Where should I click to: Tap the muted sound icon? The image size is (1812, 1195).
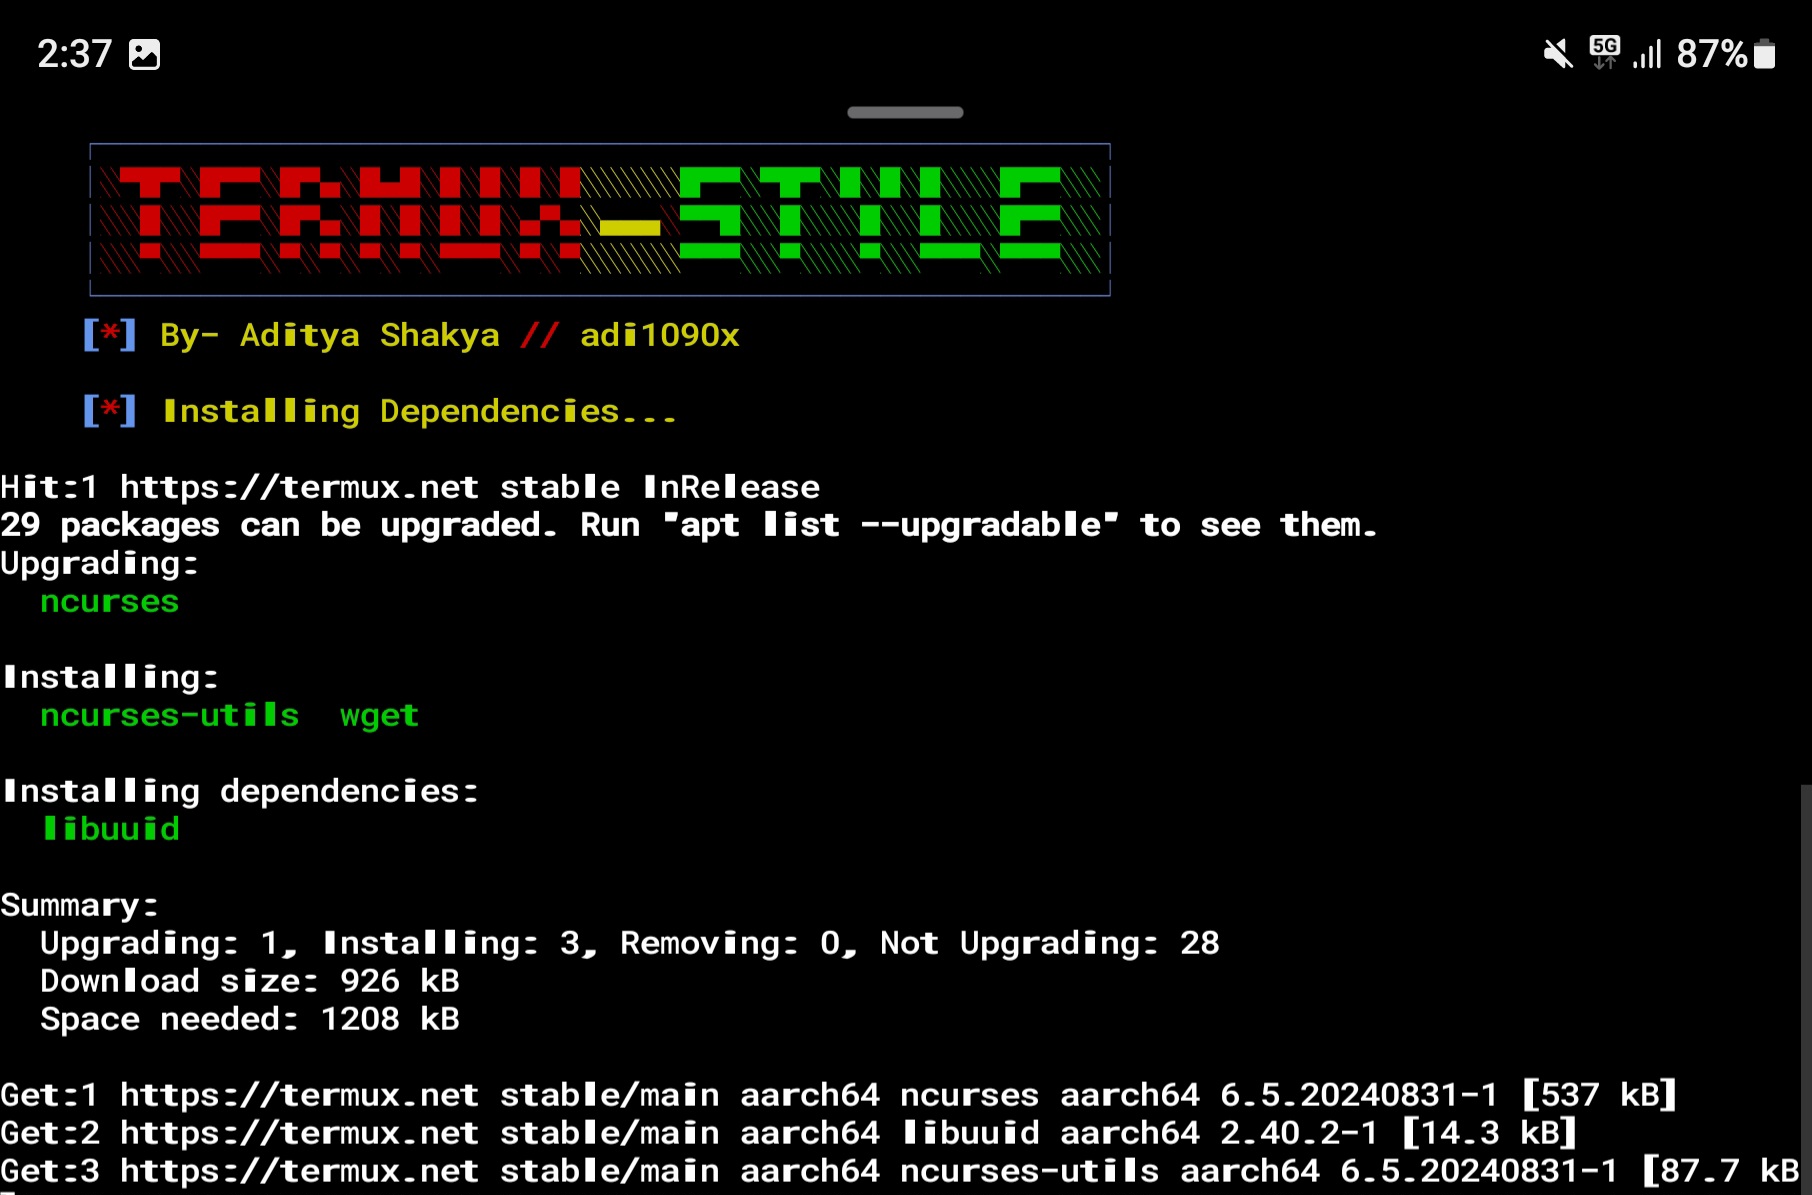1557,53
